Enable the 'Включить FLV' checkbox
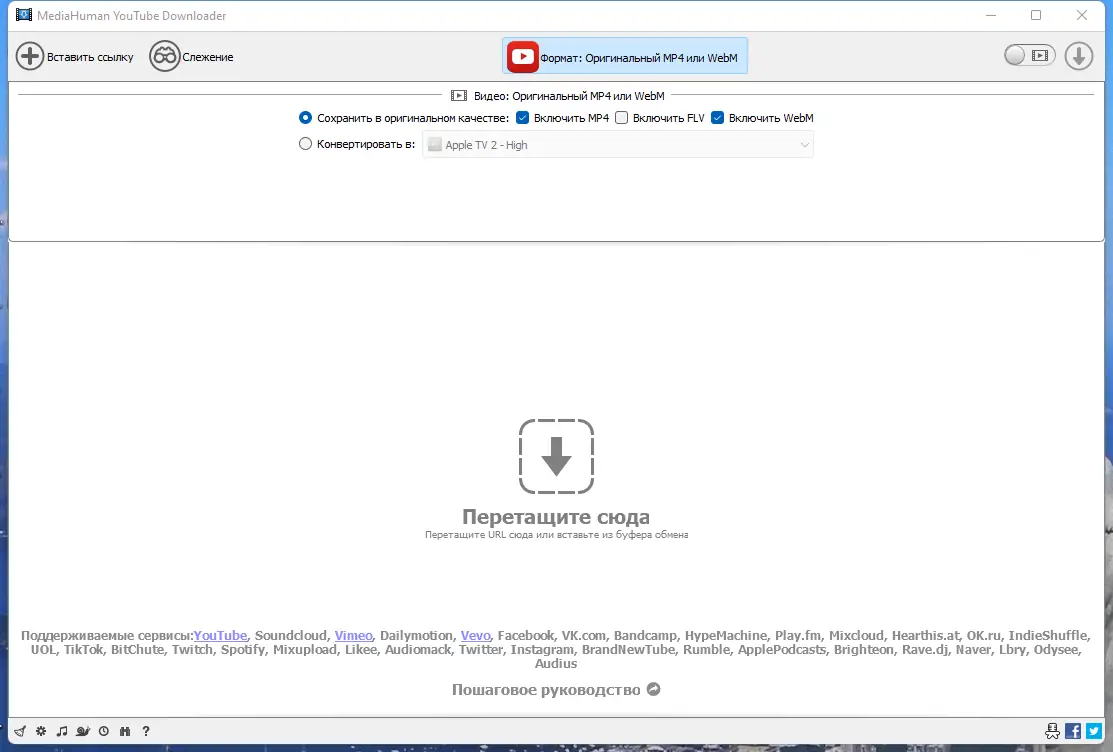Screen dimensions: 1113x752 tap(622, 117)
